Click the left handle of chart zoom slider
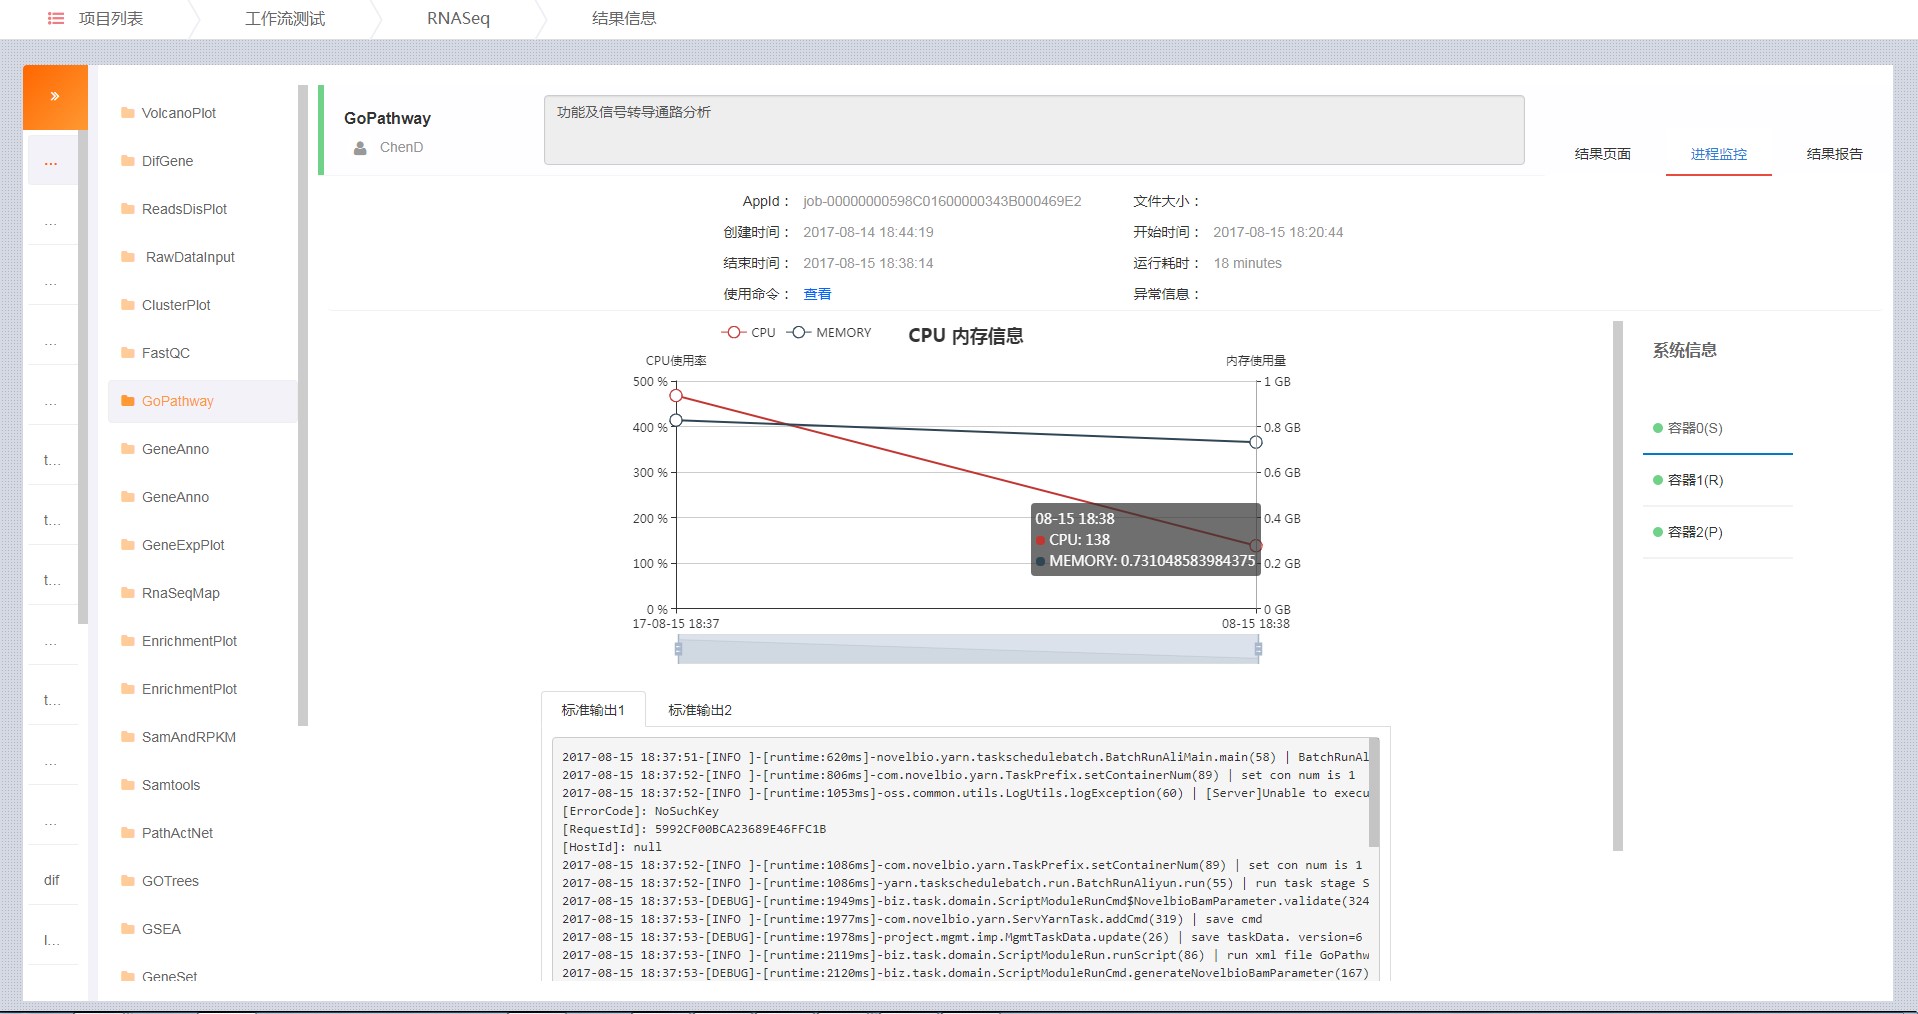This screenshot has width=1918, height=1014. click(678, 649)
